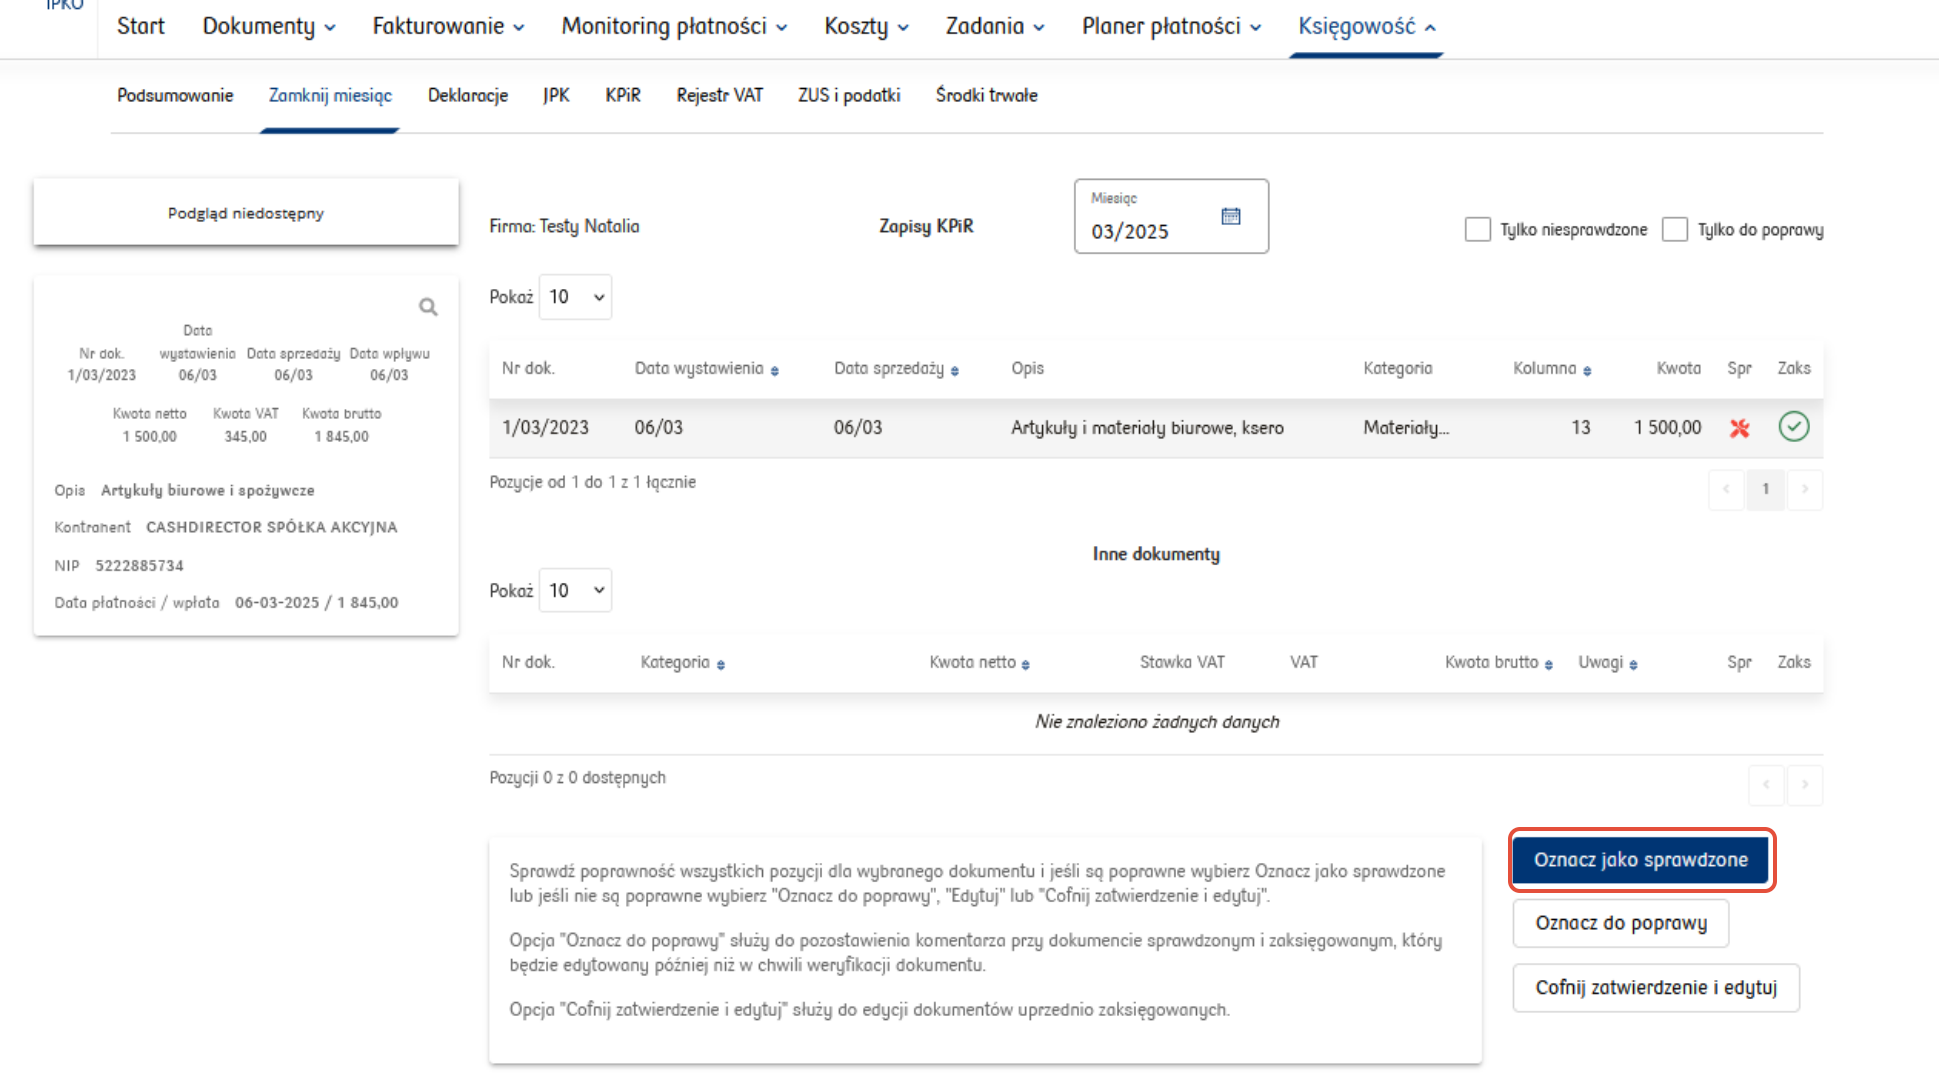Screen dimensions: 1939x1088
Task: Switch to the Rejestr VAT tab
Action: [719, 95]
